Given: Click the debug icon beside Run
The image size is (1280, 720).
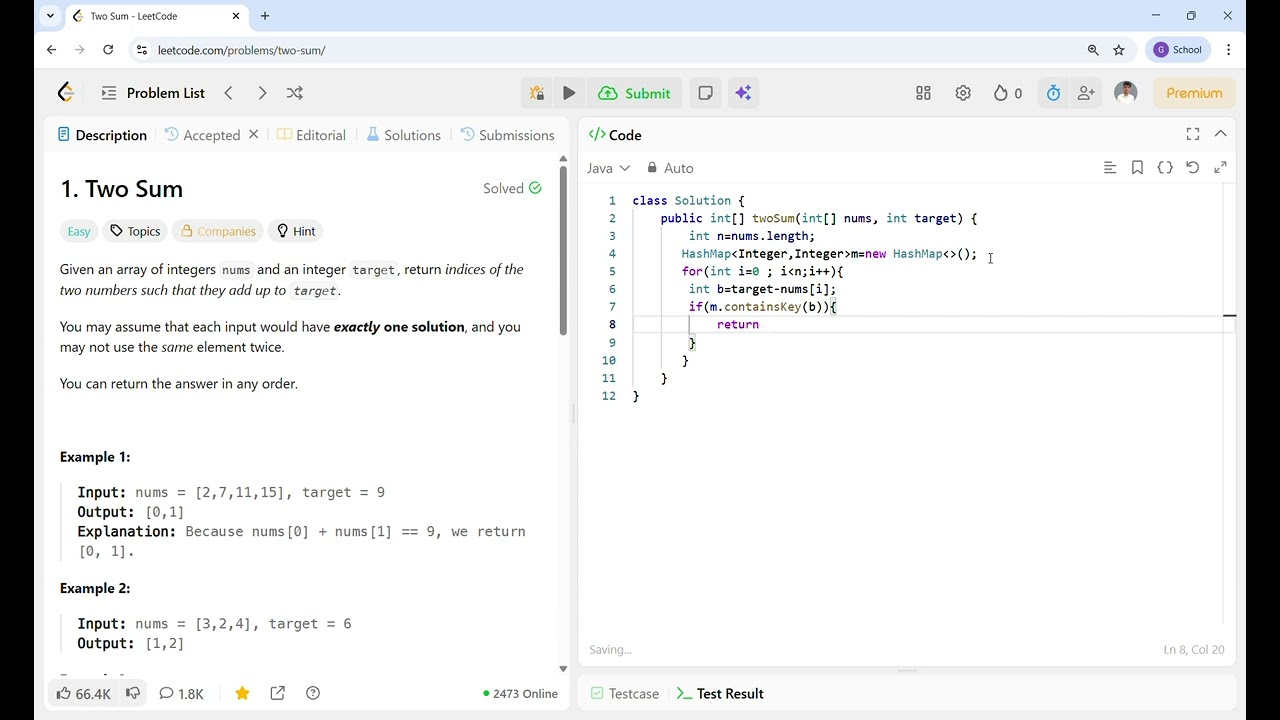Looking at the screenshot, I should click(537, 93).
